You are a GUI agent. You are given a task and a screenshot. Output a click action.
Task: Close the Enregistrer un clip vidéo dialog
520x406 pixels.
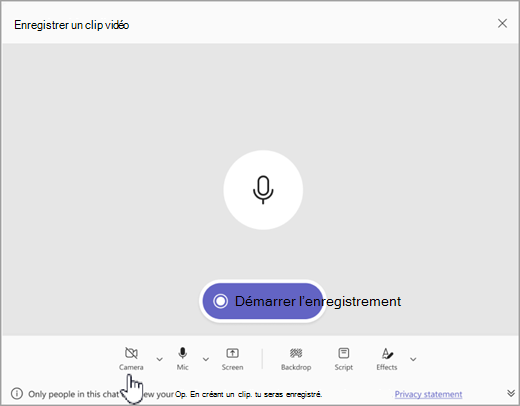tap(502, 23)
